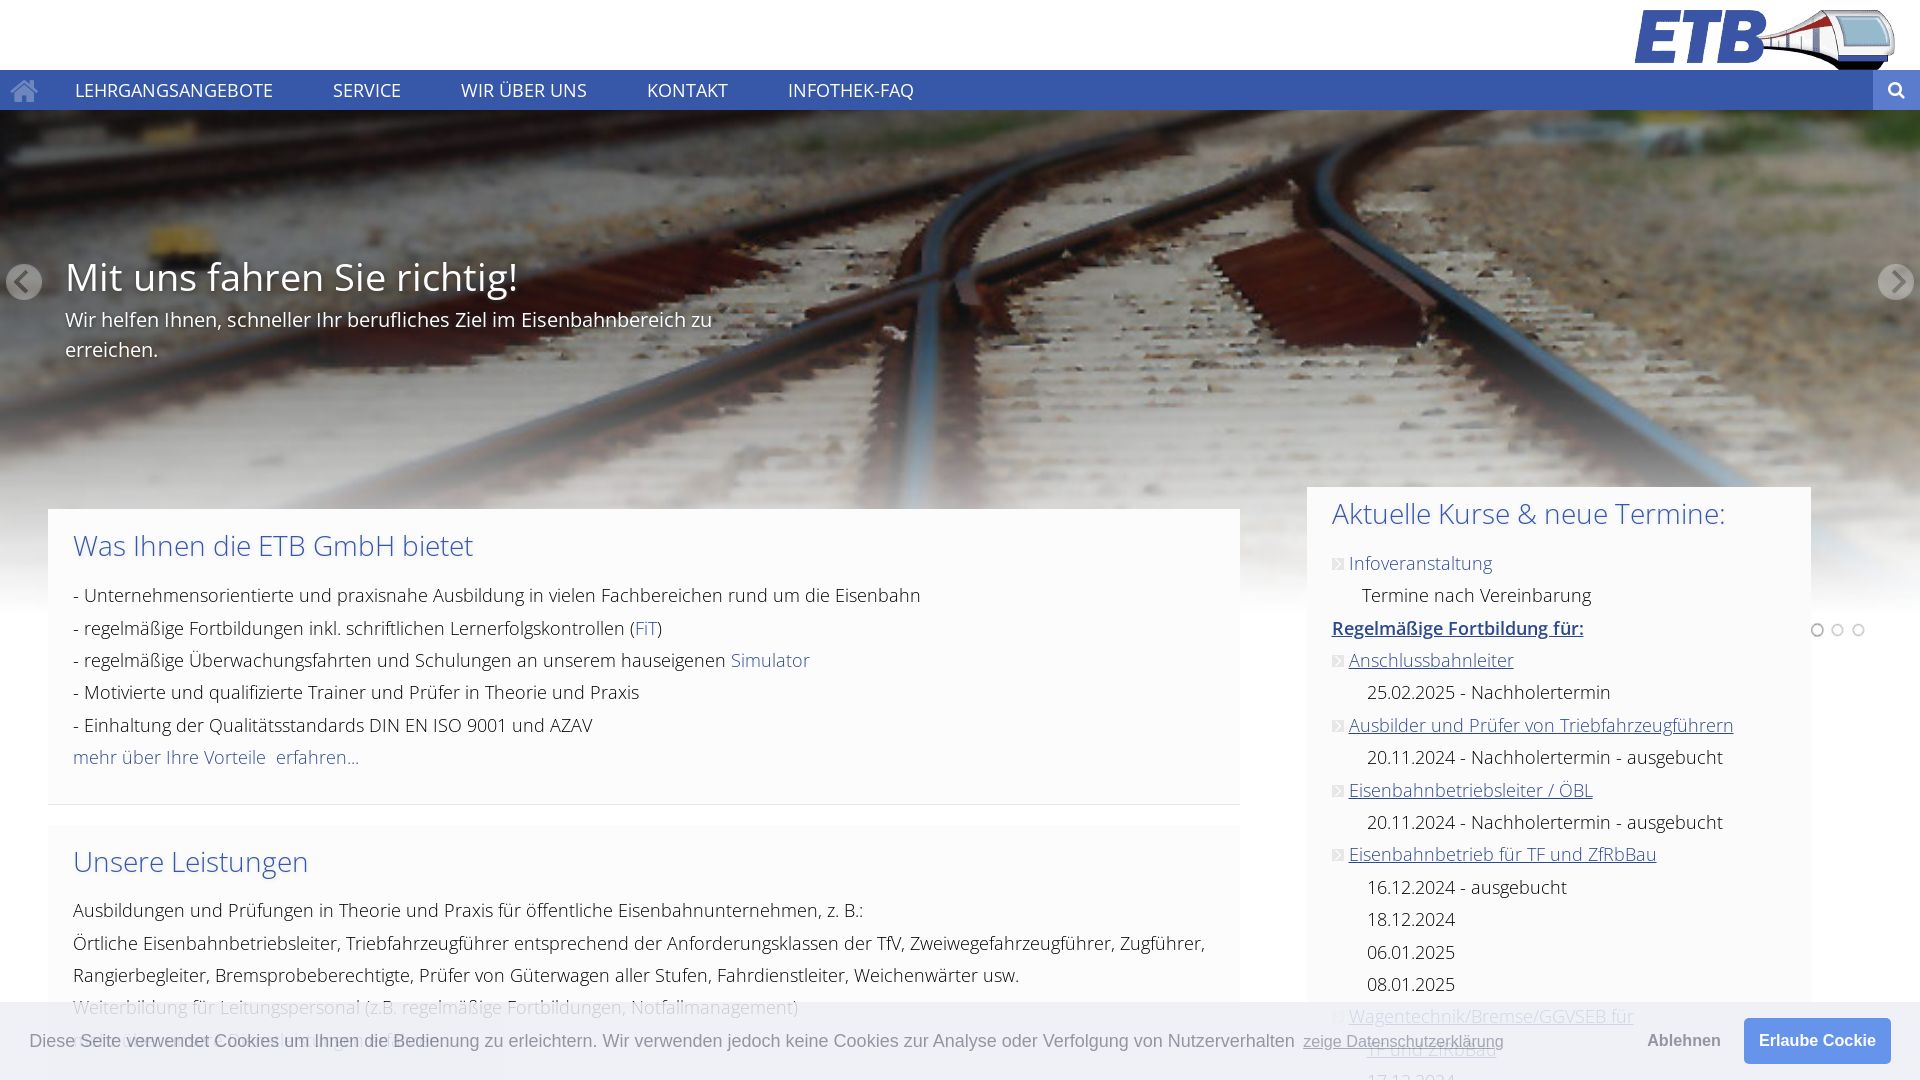The image size is (1920, 1080).
Task: Go to the home page icon
Action: [24, 91]
